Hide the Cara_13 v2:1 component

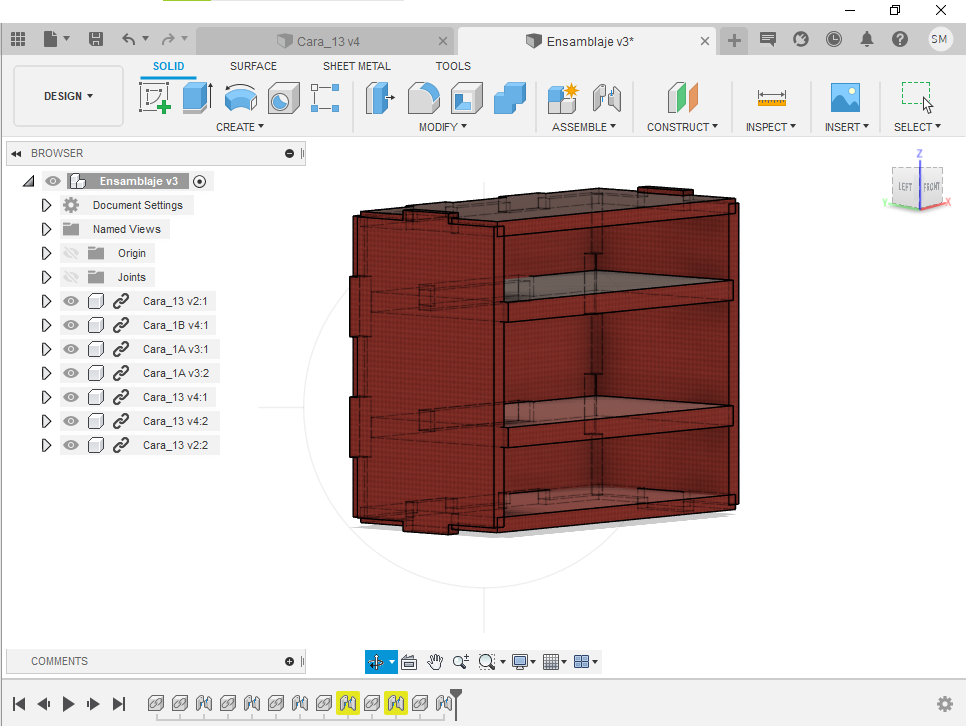click(71, 301)
